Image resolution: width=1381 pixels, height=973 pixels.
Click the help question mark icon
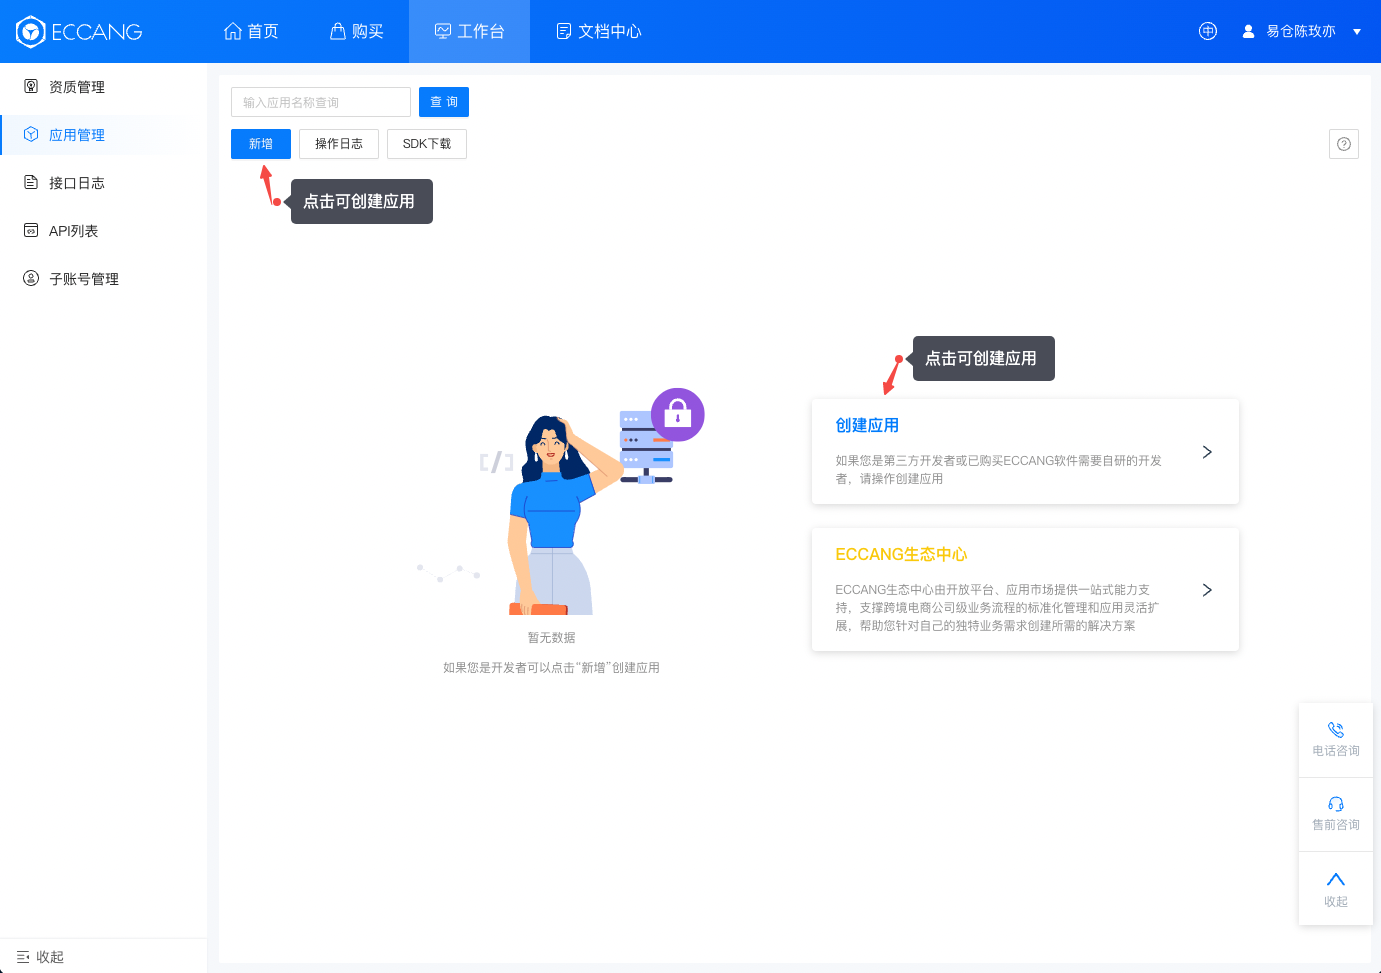pos(1344,144)
